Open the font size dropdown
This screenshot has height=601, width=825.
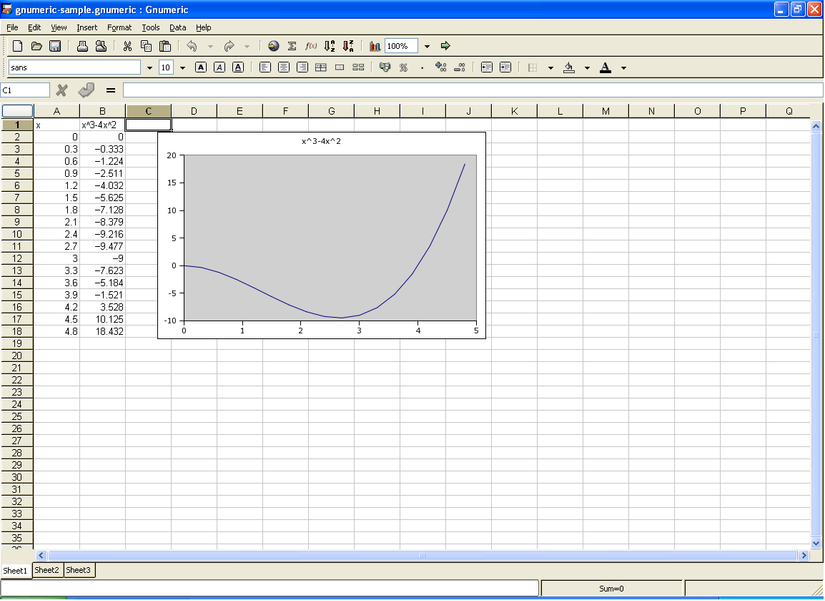(181, 67)
